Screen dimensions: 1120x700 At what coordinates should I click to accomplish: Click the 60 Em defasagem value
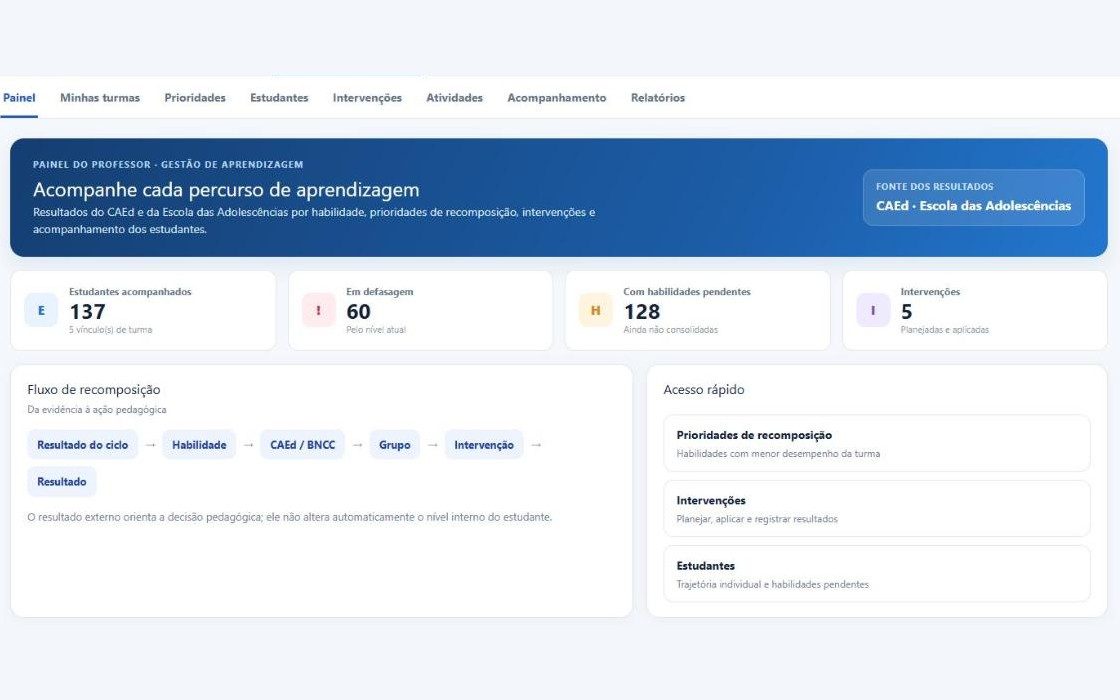click(359, 311)
